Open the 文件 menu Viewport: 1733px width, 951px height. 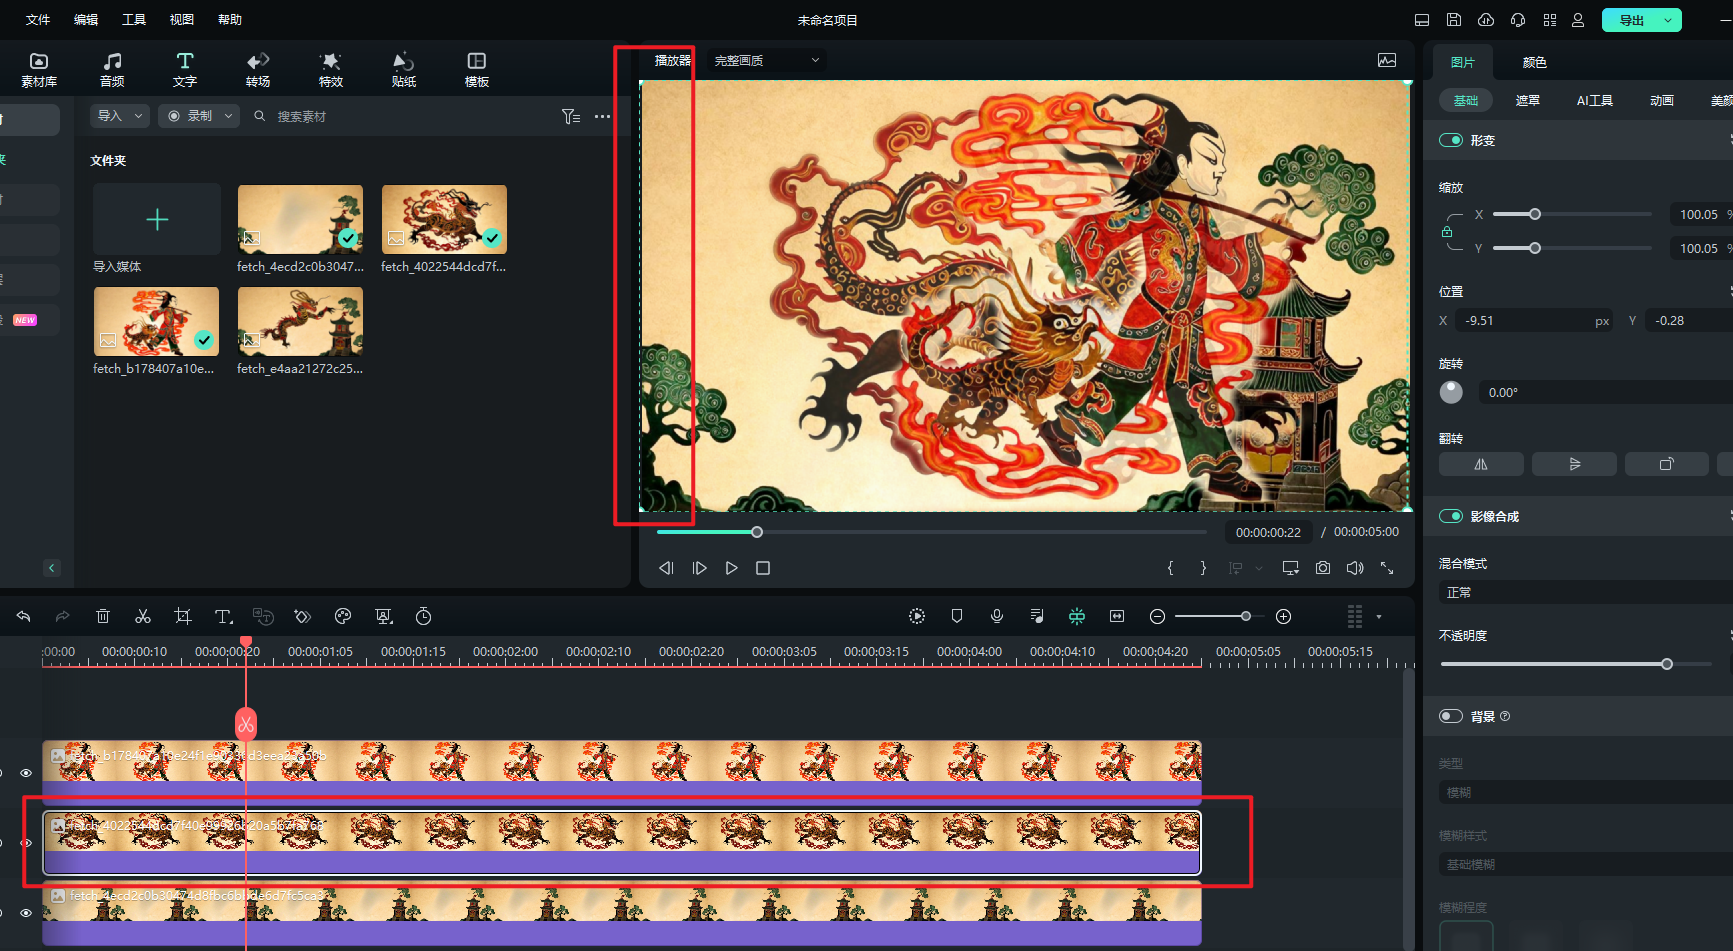[38, 20]
